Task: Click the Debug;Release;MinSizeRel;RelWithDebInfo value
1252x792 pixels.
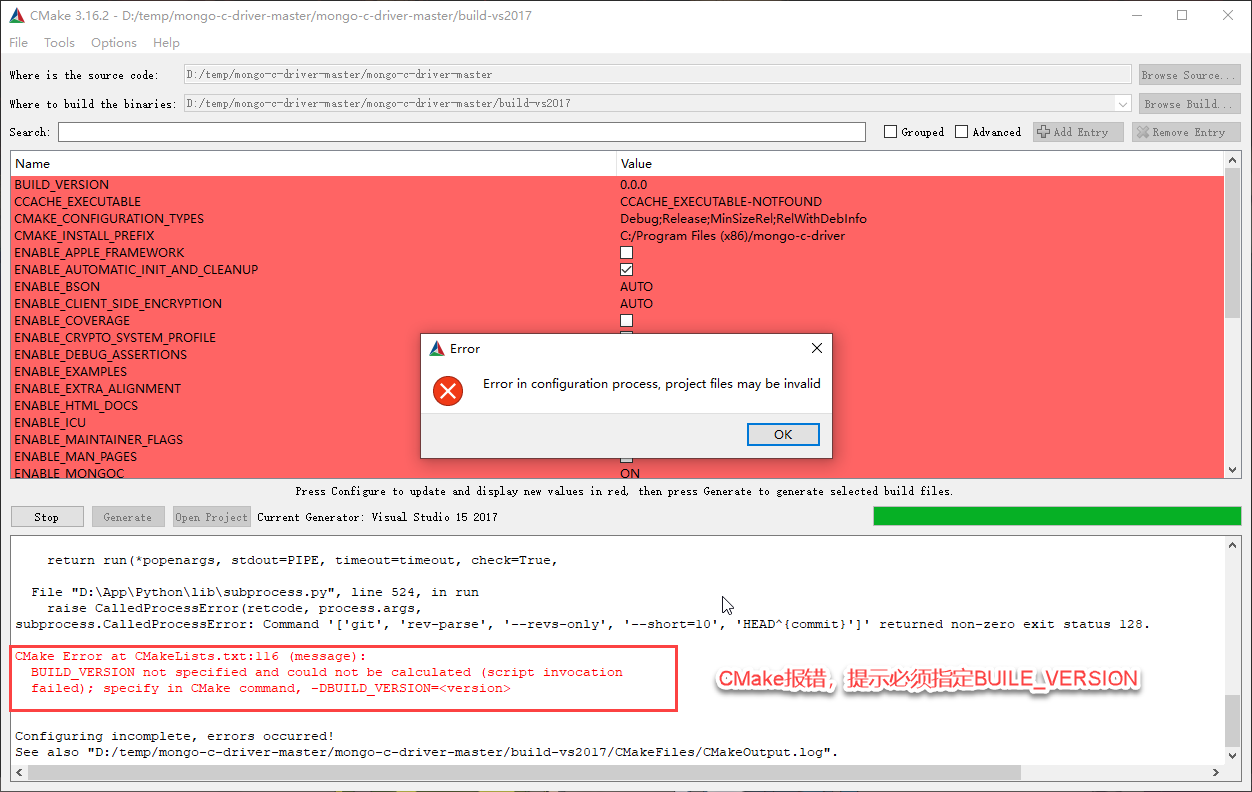Action: (x=743, y=219)
